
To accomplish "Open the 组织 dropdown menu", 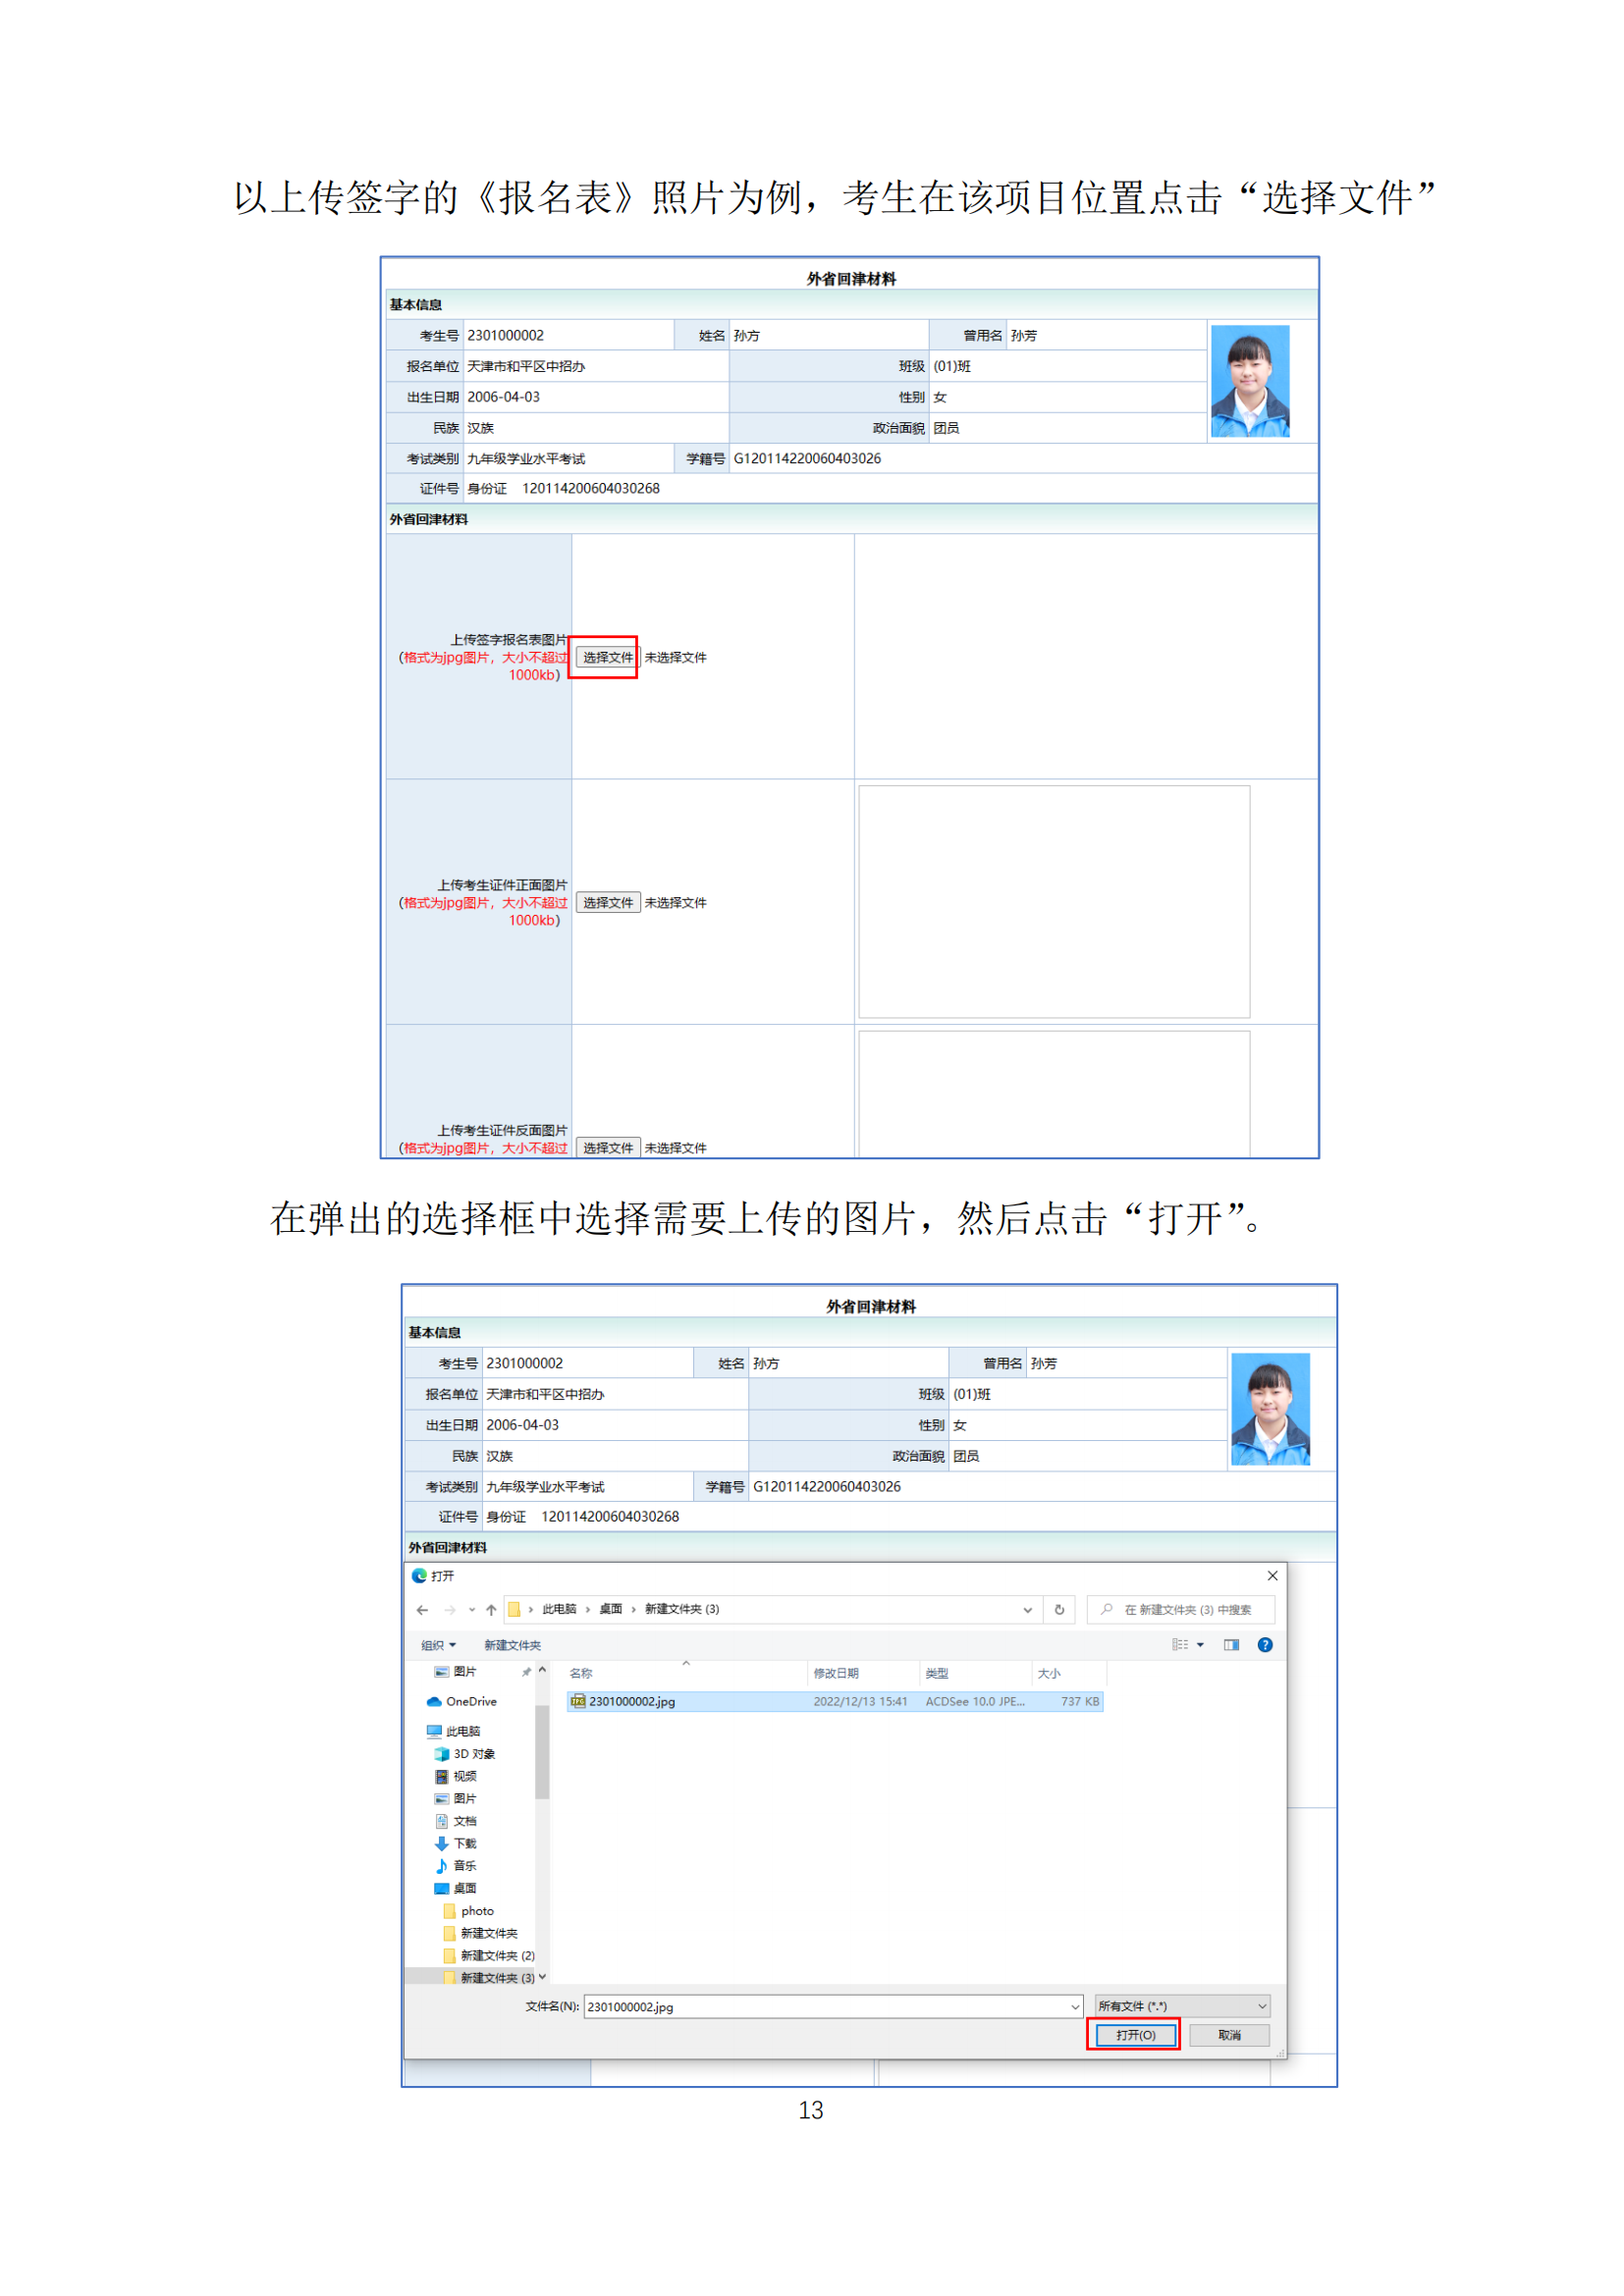I will pyautogui.click(x=438, y=1645).
